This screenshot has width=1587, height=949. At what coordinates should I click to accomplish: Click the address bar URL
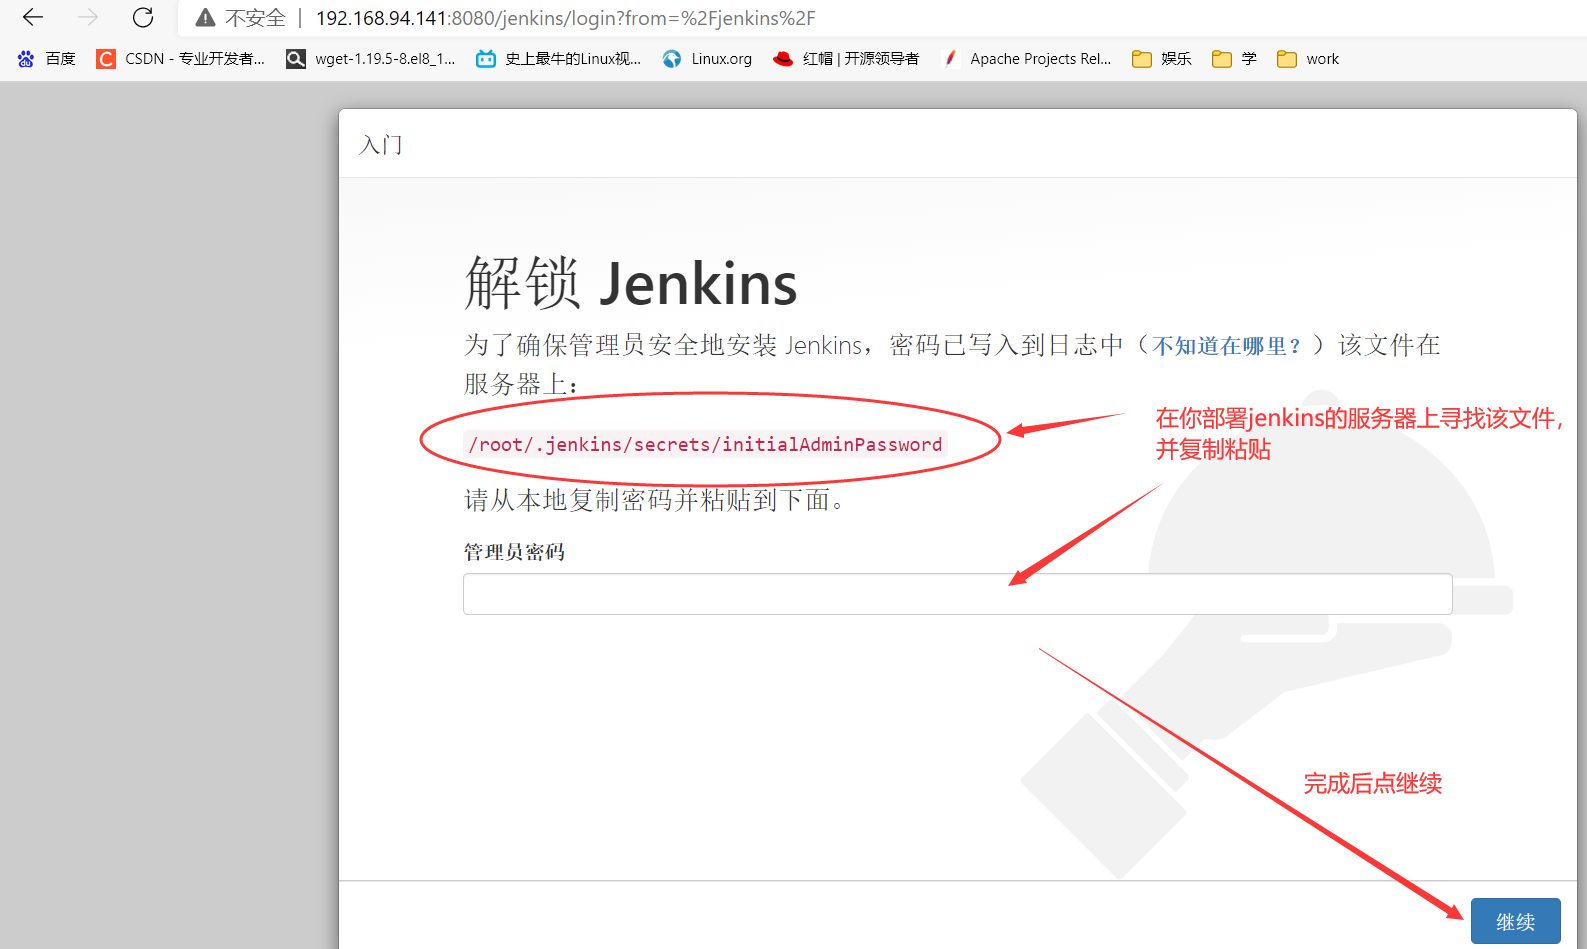pos(565,18)
